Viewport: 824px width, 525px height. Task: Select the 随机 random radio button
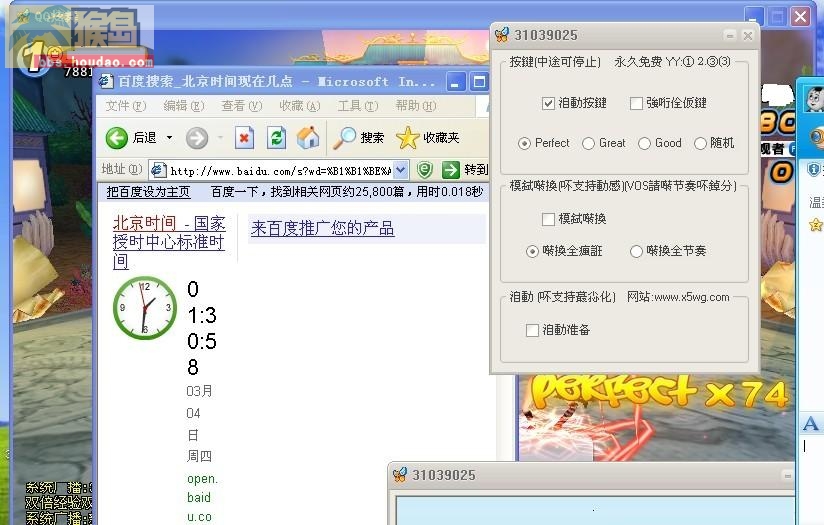[700, 143]
